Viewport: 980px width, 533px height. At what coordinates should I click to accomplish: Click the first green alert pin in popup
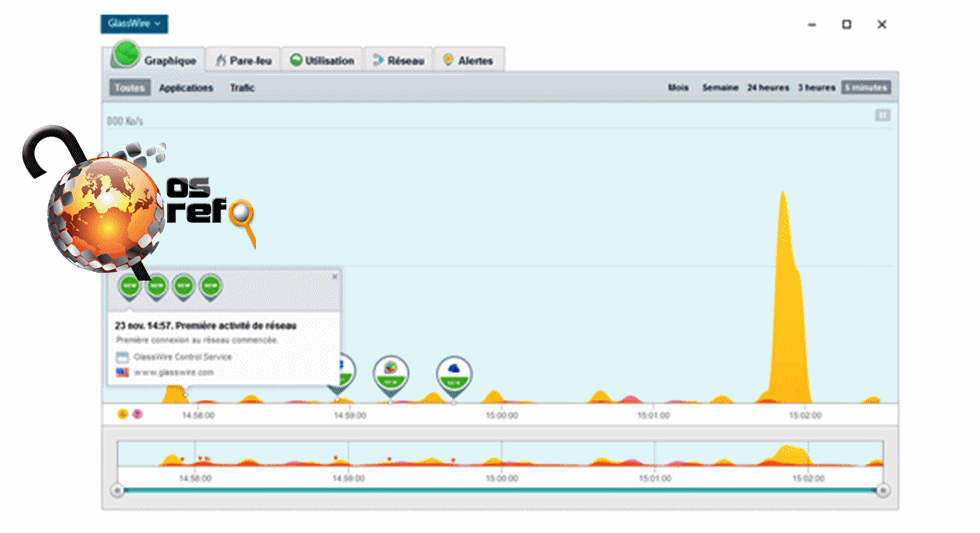pos(129,287)
